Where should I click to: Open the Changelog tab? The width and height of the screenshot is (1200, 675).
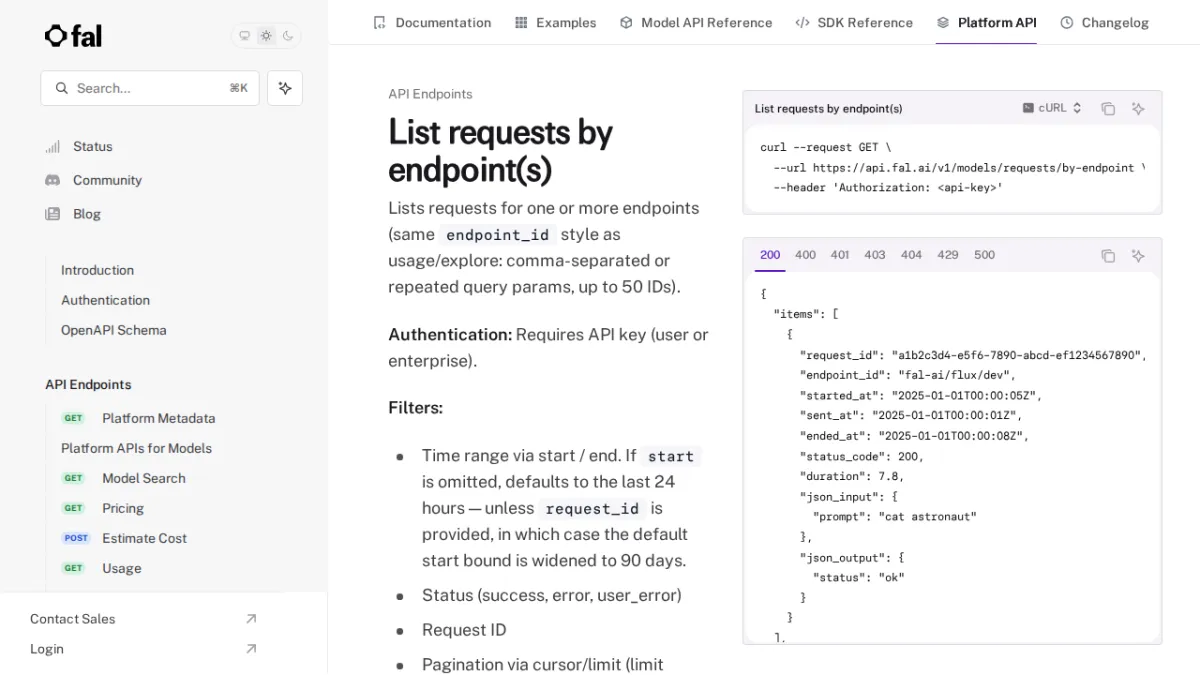pyautogui.click(x=1104, y=22)
